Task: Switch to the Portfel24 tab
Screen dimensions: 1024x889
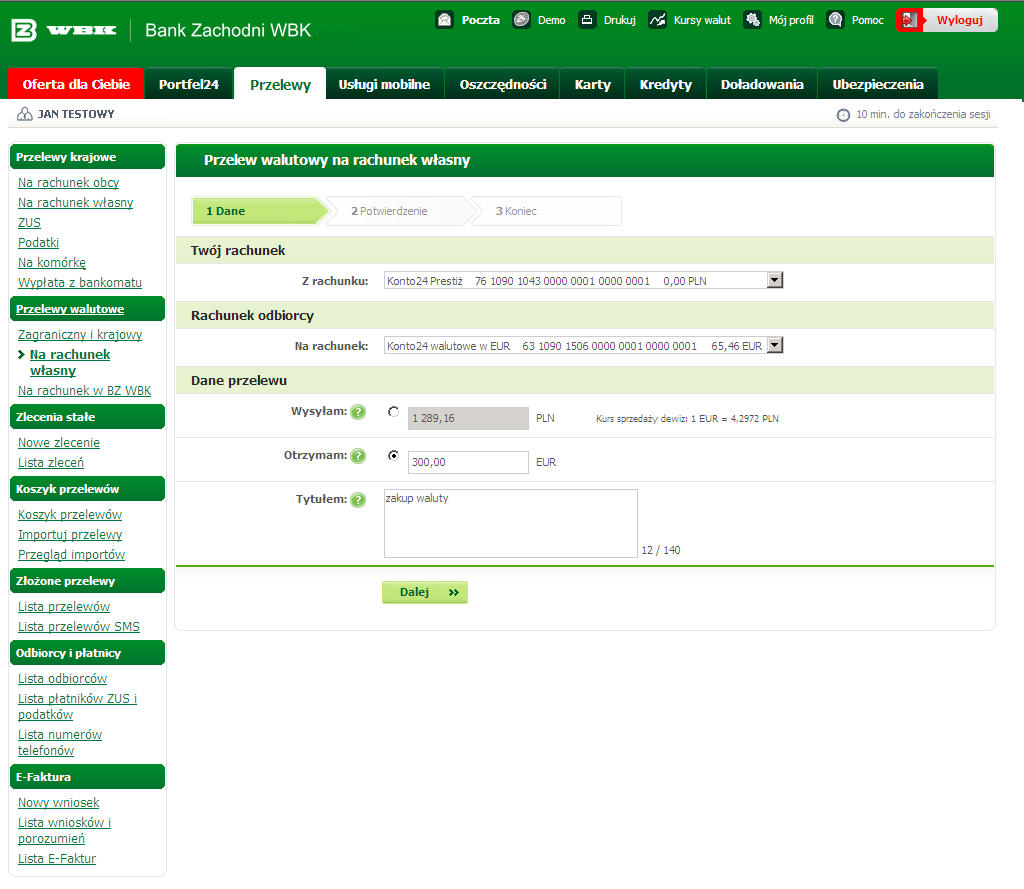Action: 189,84
